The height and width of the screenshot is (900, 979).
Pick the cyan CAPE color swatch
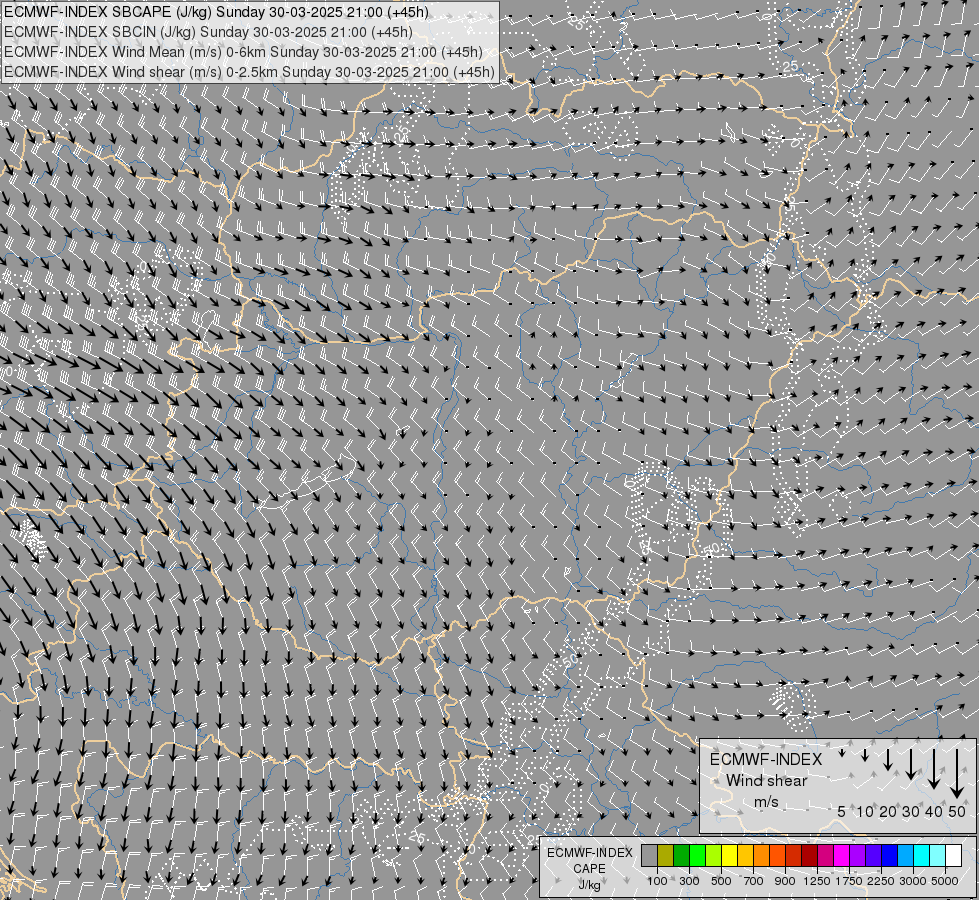[x=922, y=856]
